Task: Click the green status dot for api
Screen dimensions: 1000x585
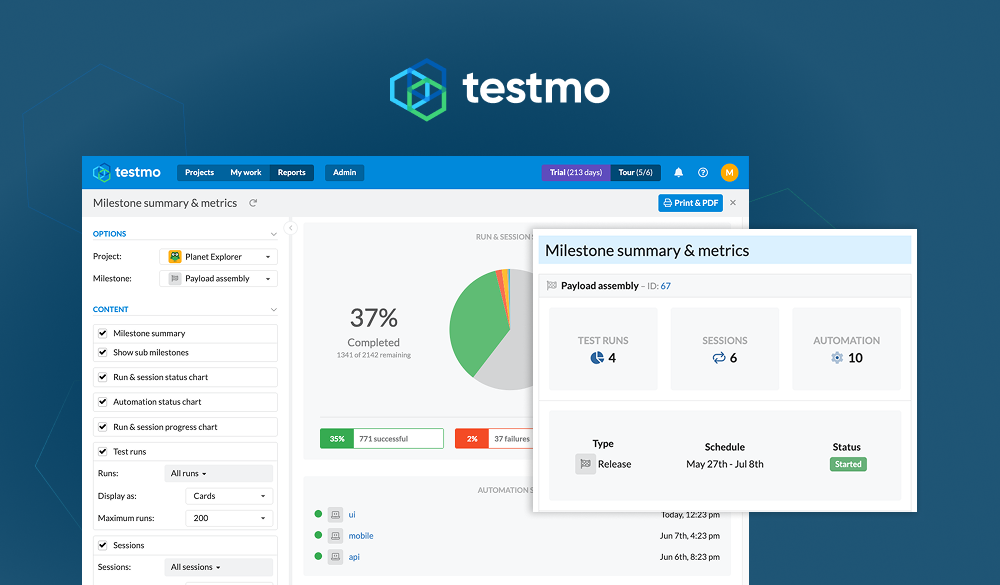Action: coord(318,556)
